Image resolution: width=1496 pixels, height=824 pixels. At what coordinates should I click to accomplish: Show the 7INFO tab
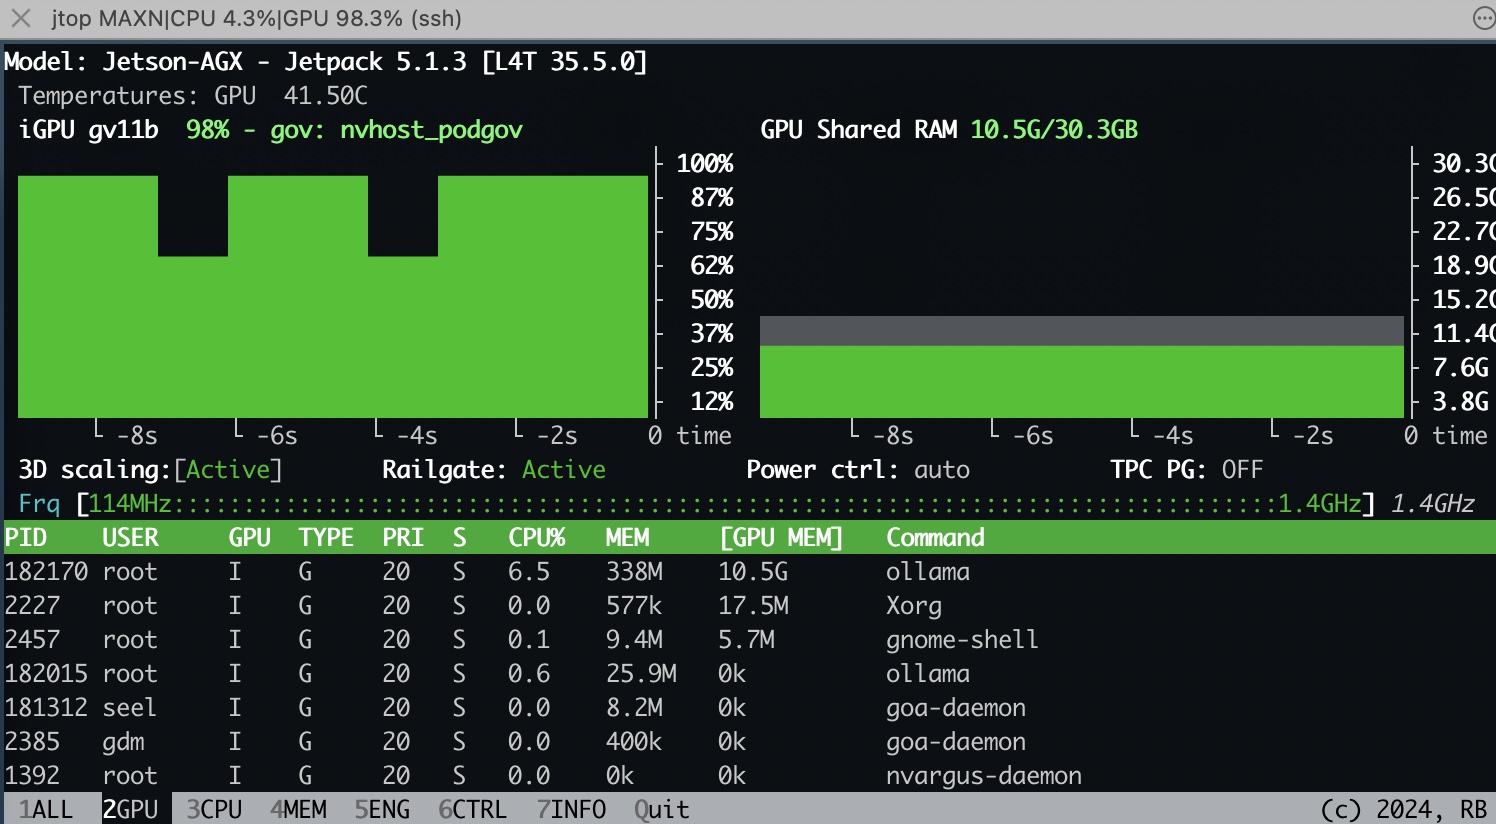[x=571, y=809]
